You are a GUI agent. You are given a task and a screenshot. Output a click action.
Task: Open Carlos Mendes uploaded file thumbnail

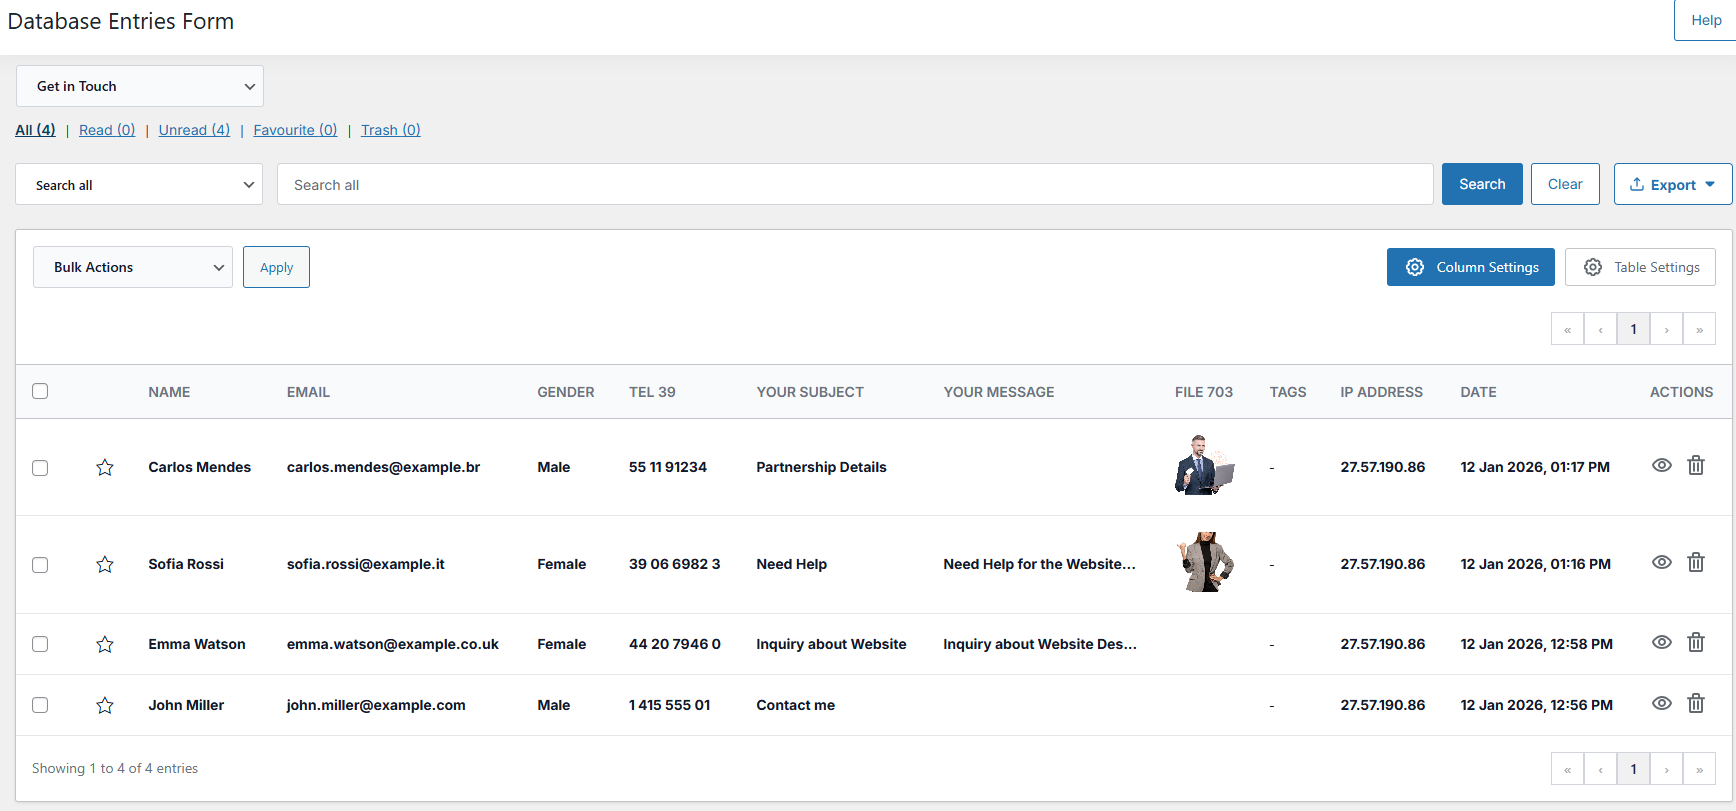tap(1204, 465)
